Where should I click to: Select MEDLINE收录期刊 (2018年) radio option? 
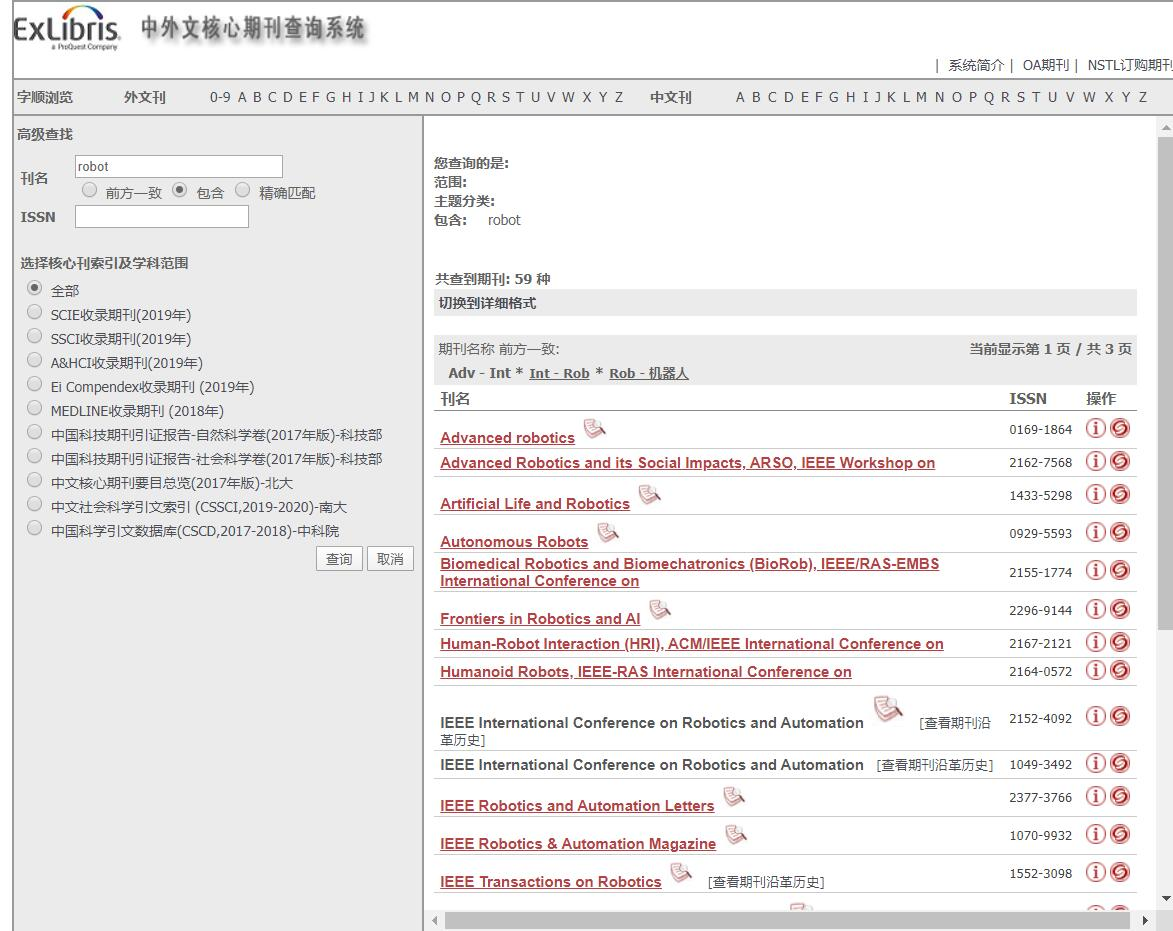pos(34,408)
